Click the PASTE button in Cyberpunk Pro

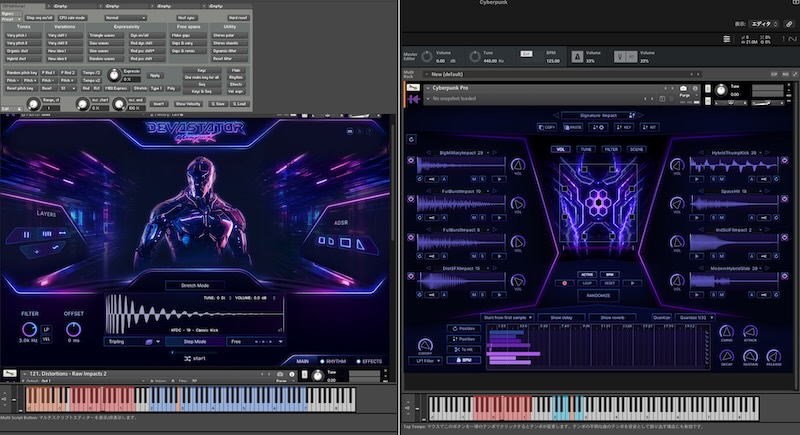coord(573,127)
